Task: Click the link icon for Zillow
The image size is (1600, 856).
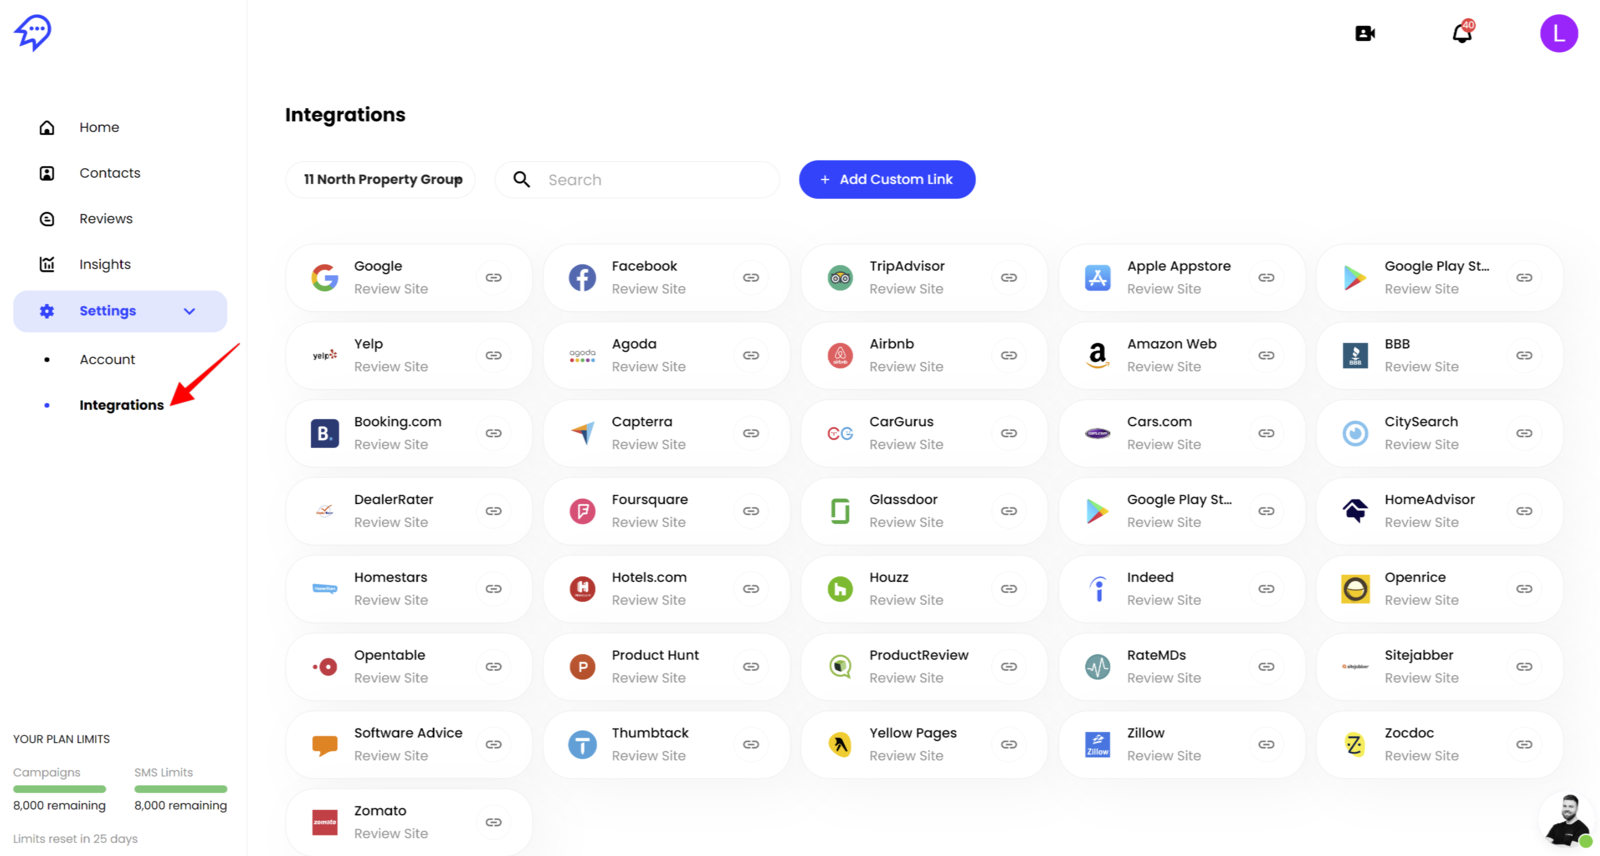Action: coord(1266,745)
